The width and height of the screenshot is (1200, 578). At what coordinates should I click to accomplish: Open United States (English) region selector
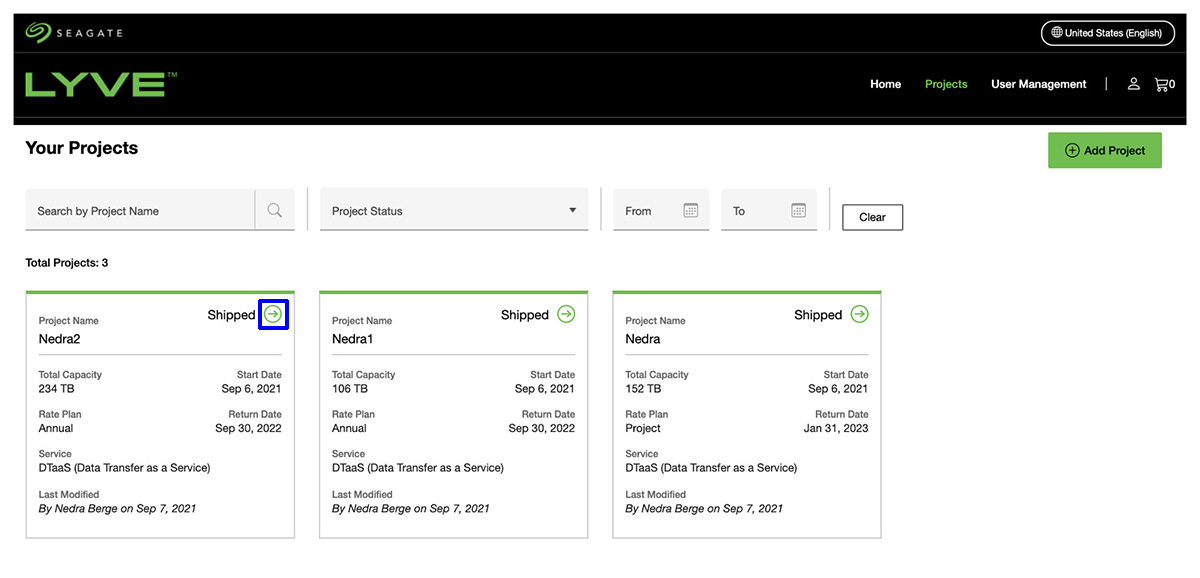[x=1107, y=33]
